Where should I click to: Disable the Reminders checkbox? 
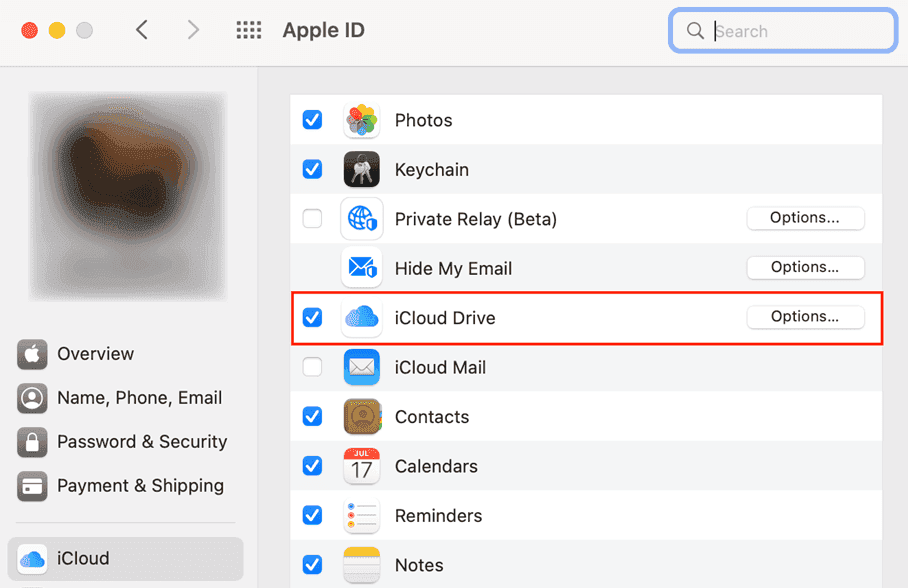coord(312,515)
